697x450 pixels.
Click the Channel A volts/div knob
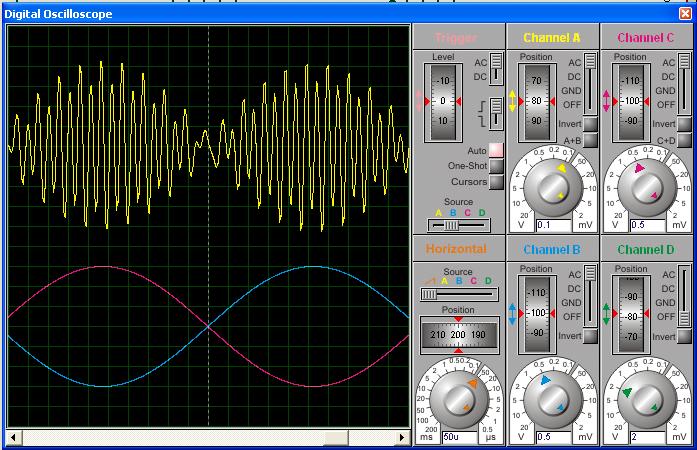pyautogui.click(x=553, y=187)
